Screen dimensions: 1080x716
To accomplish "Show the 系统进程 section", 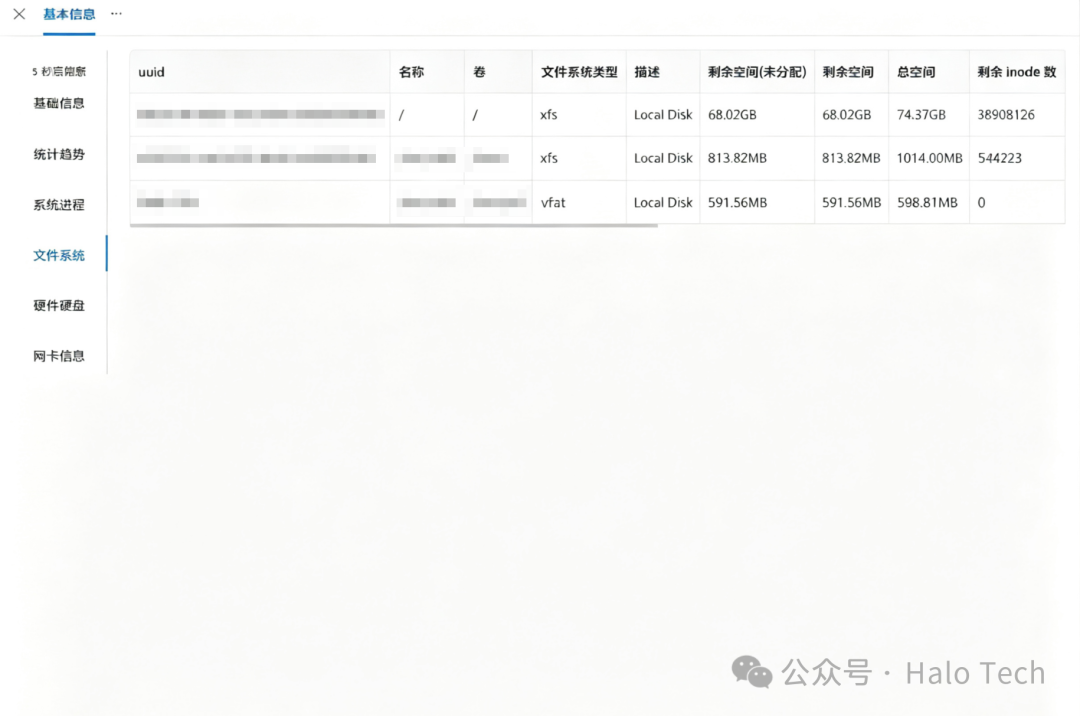I will pos(59,204).
